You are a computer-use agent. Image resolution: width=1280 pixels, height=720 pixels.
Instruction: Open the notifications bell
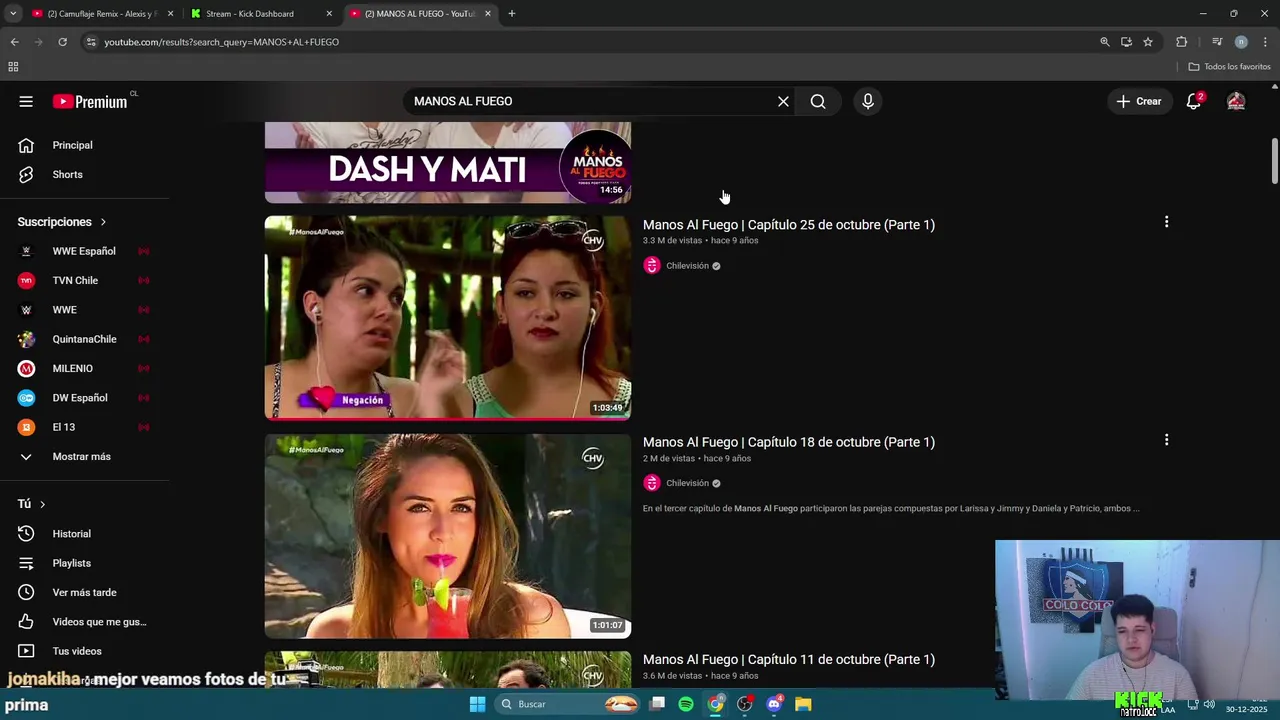(x=1194, y=101)
